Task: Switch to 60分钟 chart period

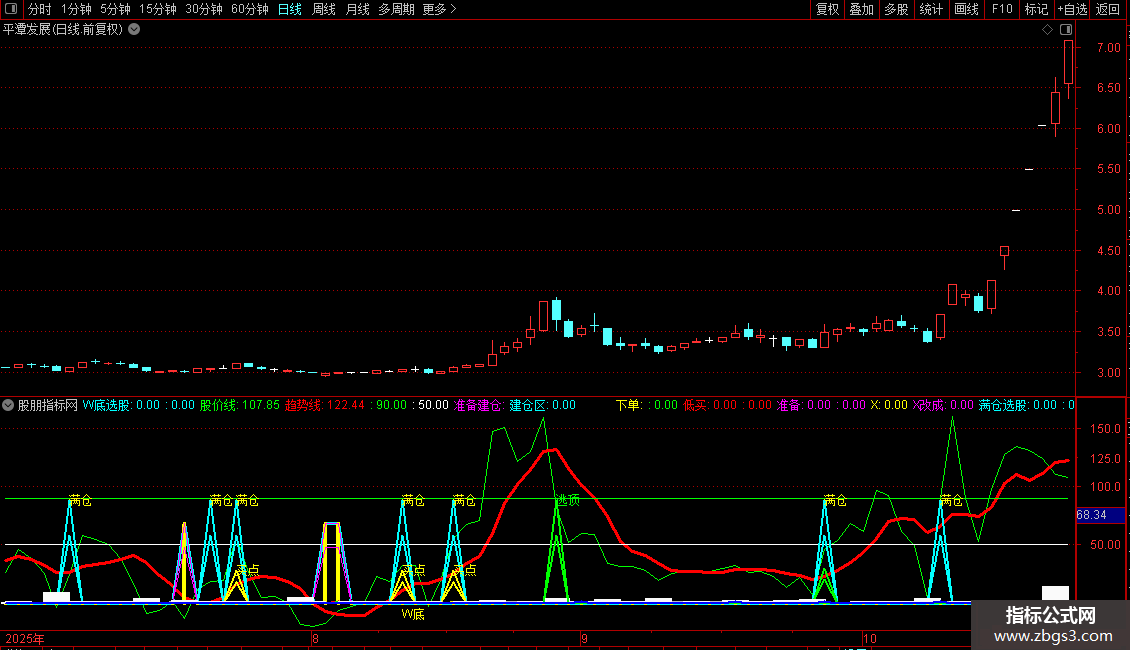Action: pos(249,9)
